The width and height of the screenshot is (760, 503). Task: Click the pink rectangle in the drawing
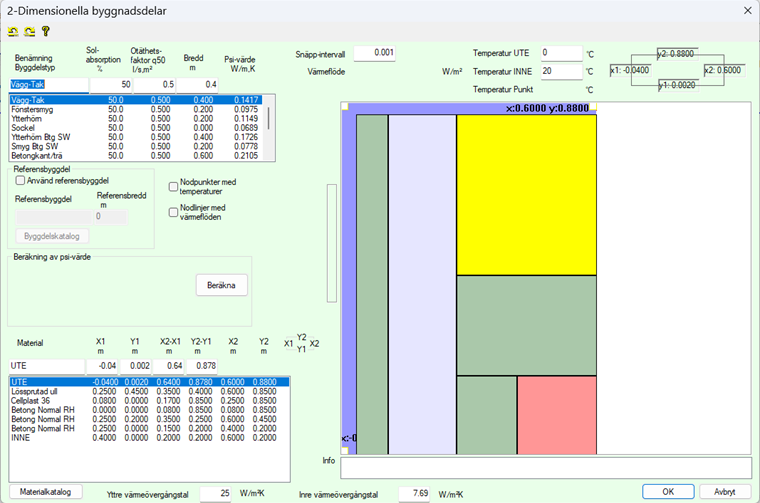(556, 414)
